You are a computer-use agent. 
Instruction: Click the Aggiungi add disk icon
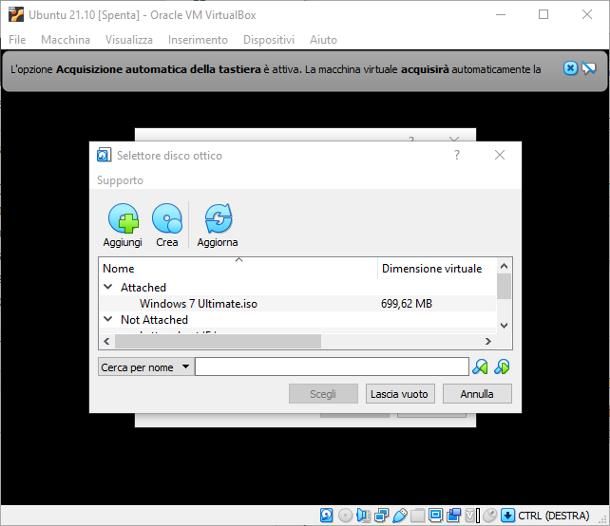click(x=123, y=218)
